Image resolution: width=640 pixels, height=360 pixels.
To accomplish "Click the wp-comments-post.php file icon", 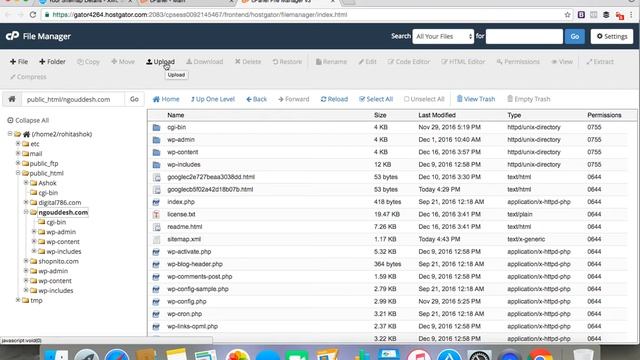I will click(x=156, y=277).
